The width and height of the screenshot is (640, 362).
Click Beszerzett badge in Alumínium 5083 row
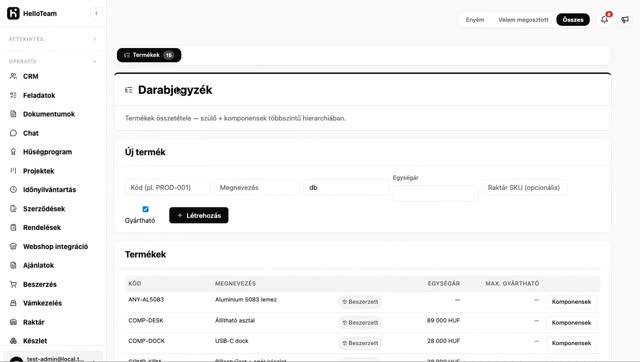pyautogui.click(x=360, y=302)
